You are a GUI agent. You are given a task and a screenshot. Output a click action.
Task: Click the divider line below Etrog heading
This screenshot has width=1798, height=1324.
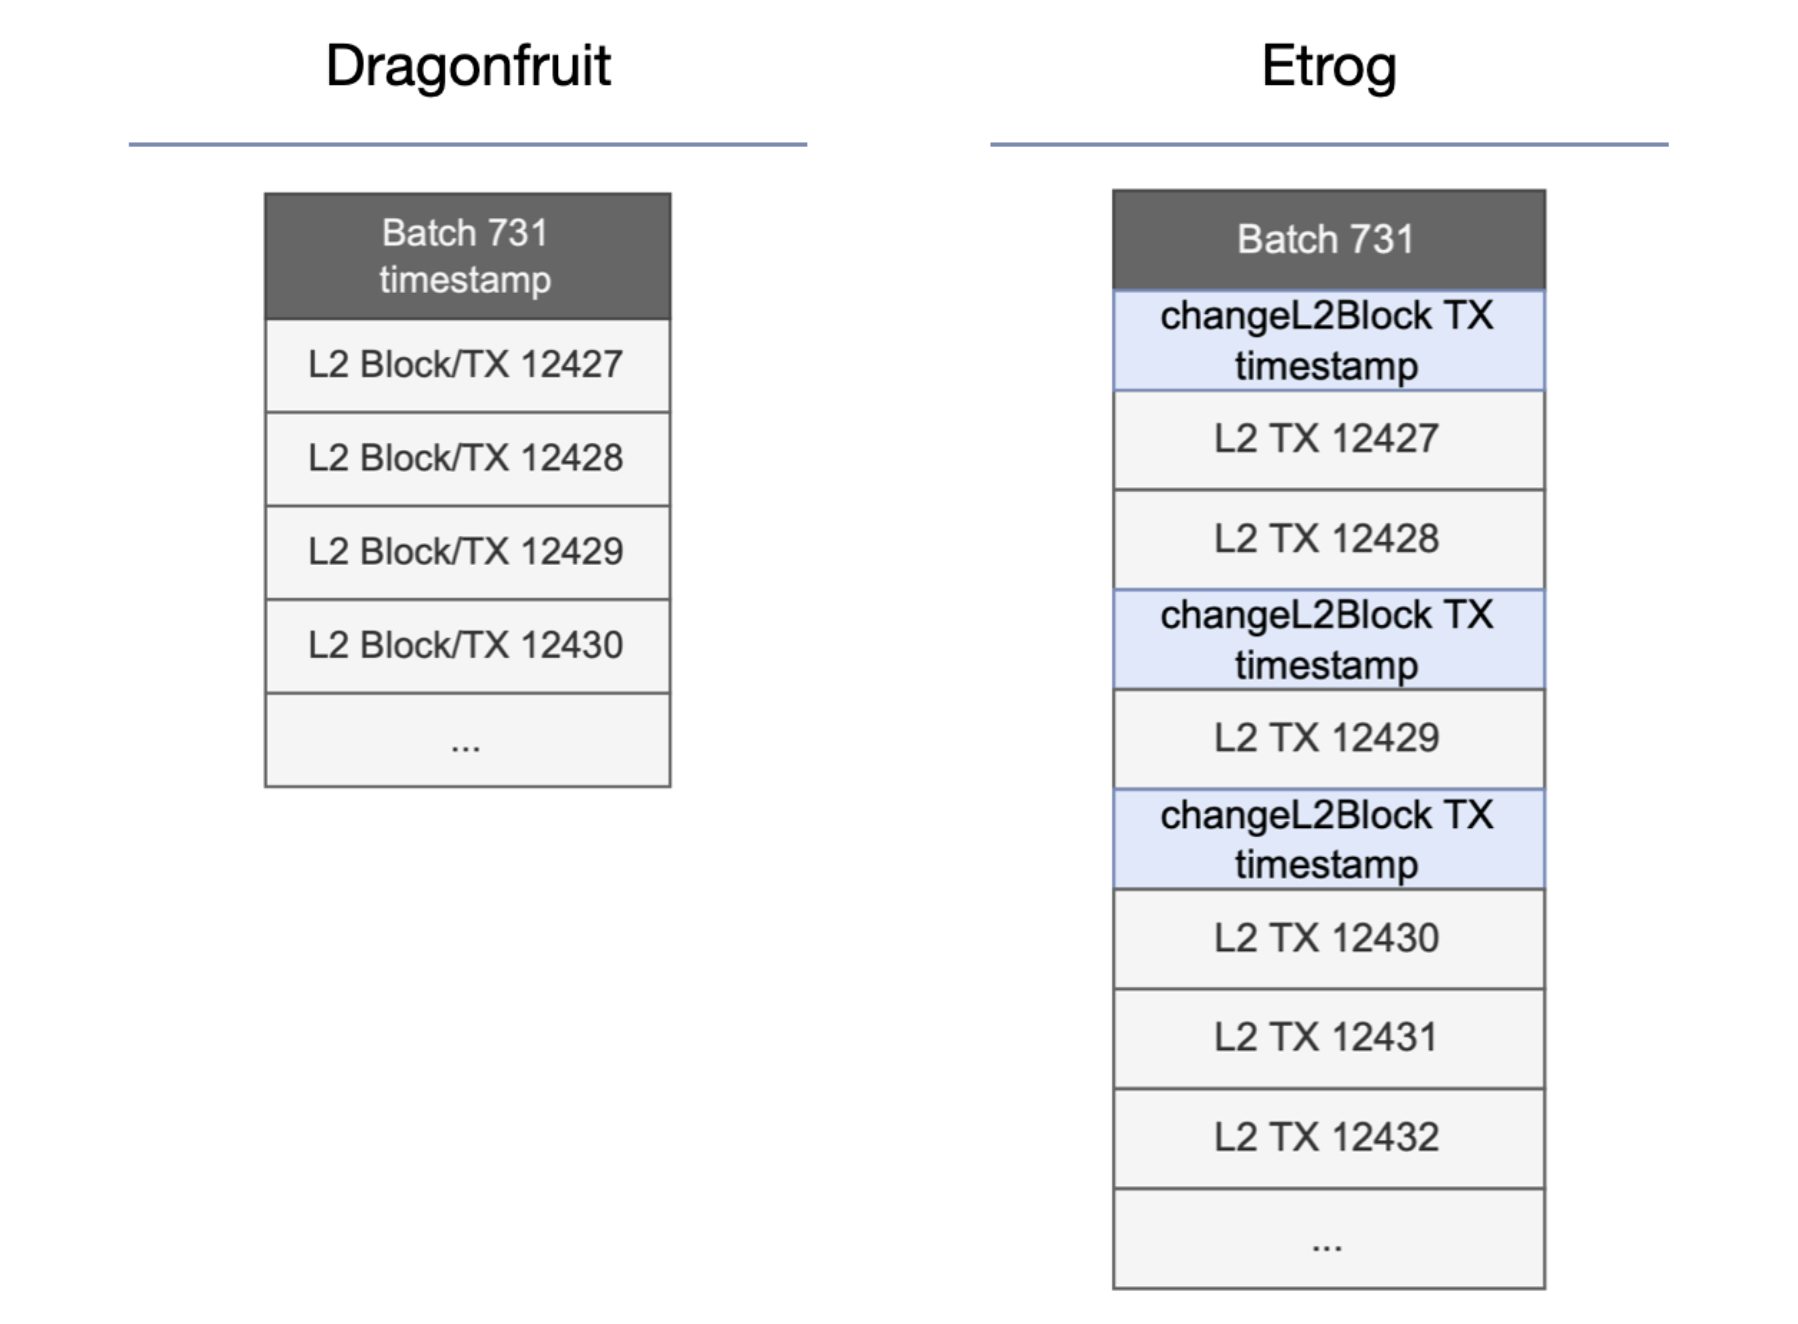(1328, 145)
